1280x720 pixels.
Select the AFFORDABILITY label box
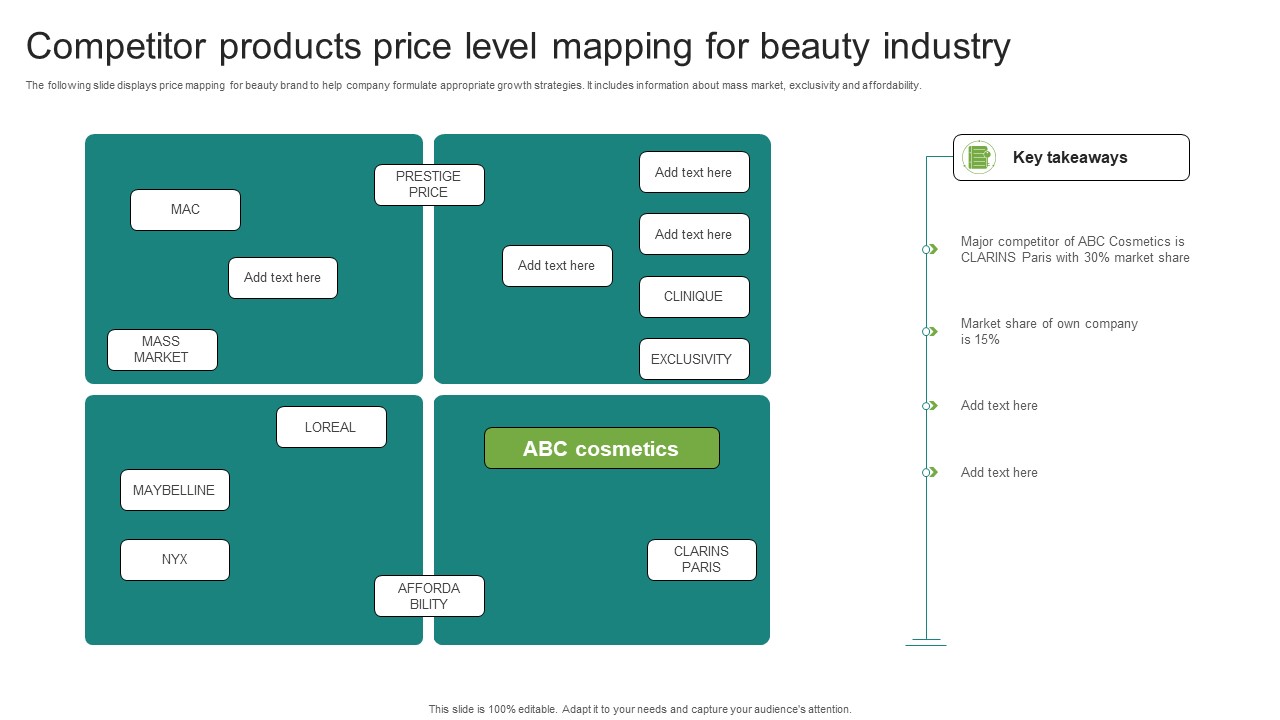tap(429, 596)
